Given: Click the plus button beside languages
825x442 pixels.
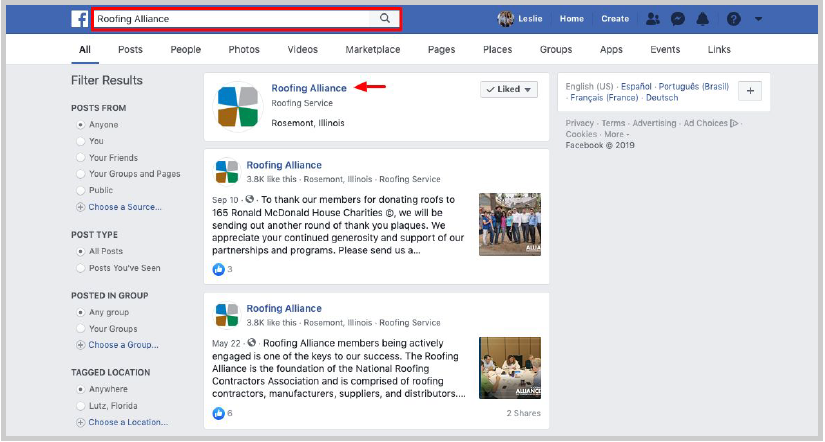Looking at the screenshot, I should [x=751, y=91].
